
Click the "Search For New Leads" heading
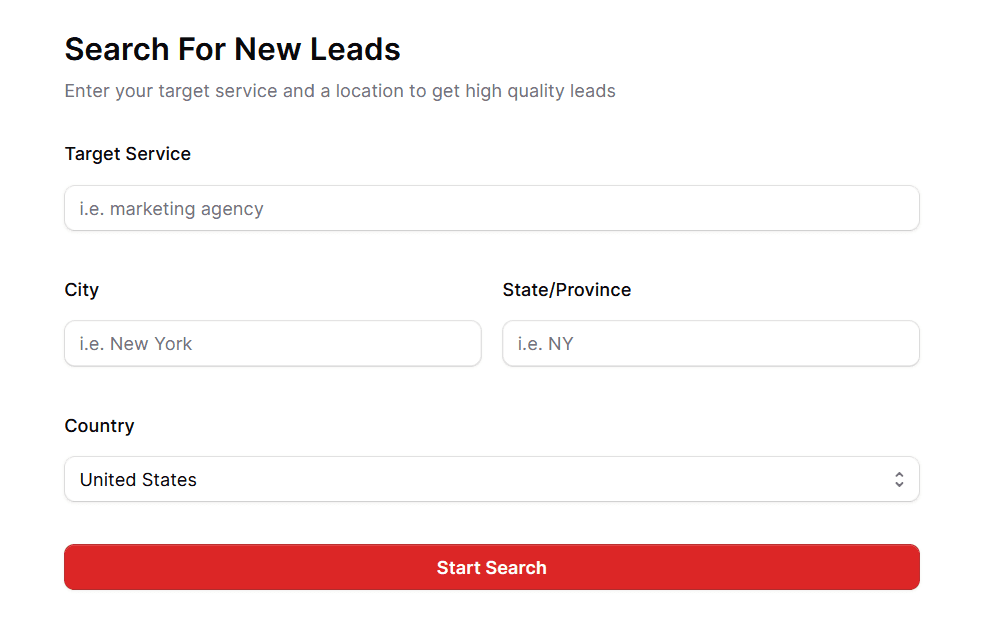(x=232, y=49)
